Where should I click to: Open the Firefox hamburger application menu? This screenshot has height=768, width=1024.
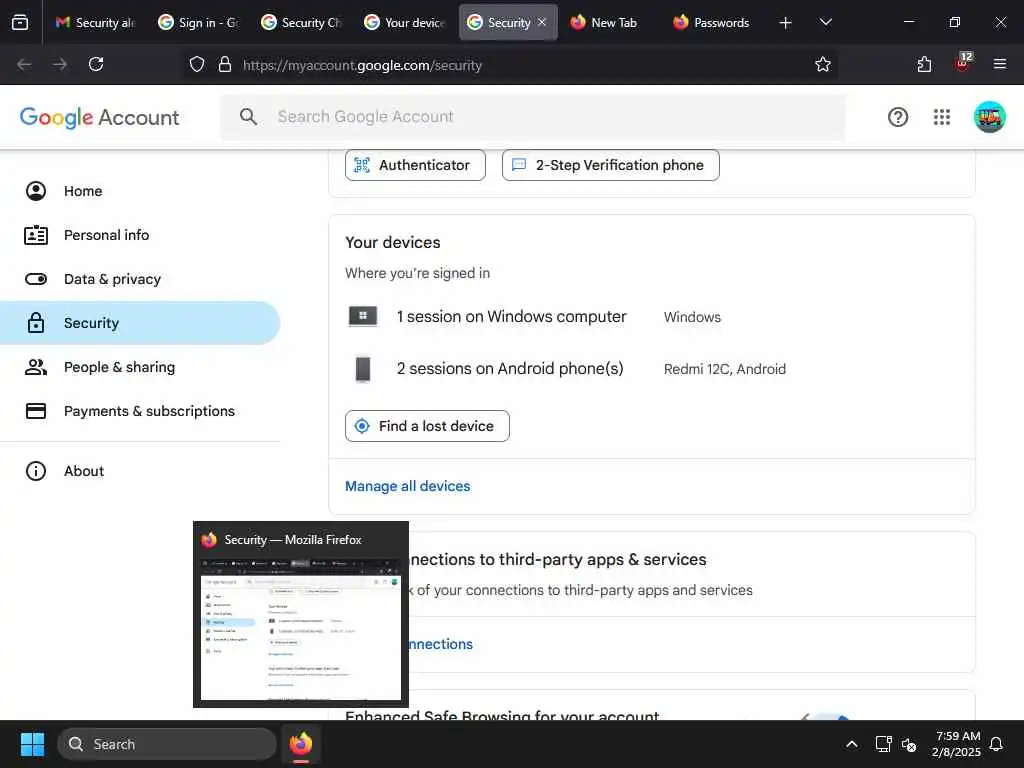coord(1000,65)
